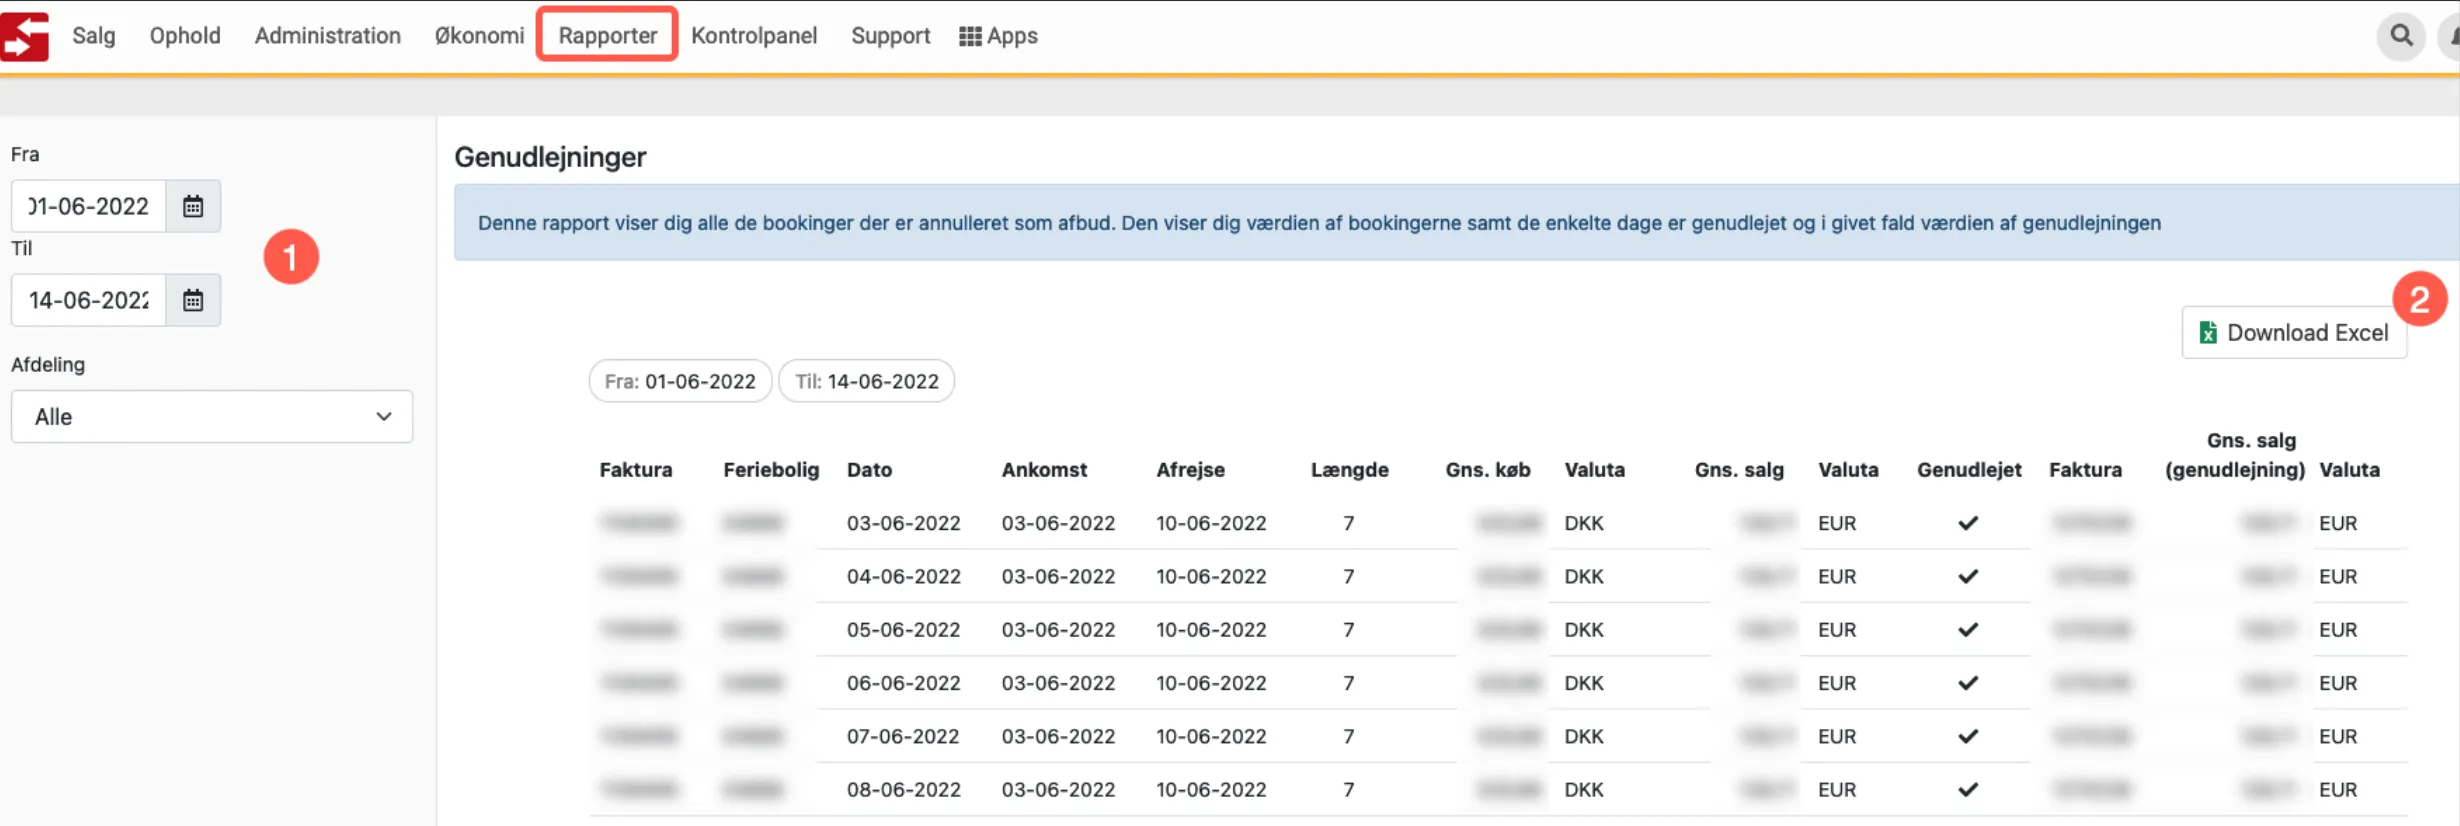Click Ankomst 03-06-2022 in the 07-06-2022 row

click(x=1058, y=736)
